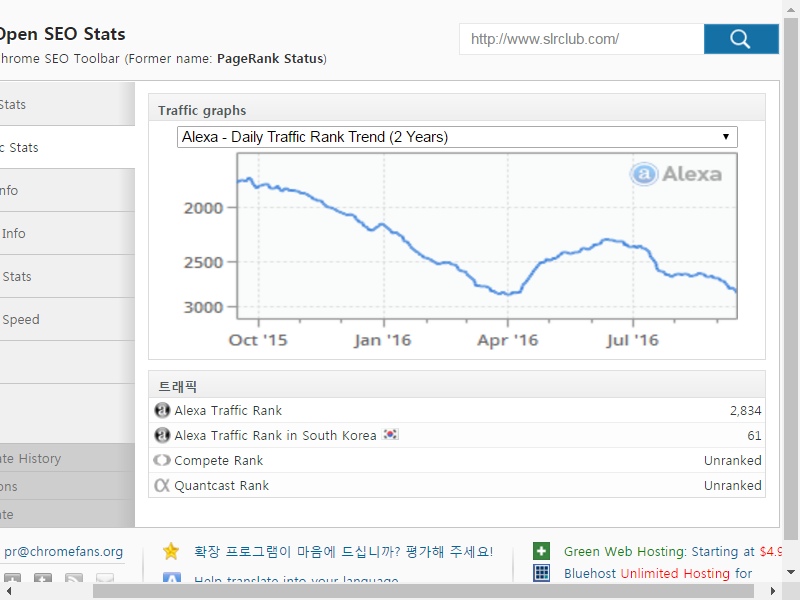Viewport: 800px width, 600px height.
Task: Click the yellow star rating icon
Action: coord(171,551)
